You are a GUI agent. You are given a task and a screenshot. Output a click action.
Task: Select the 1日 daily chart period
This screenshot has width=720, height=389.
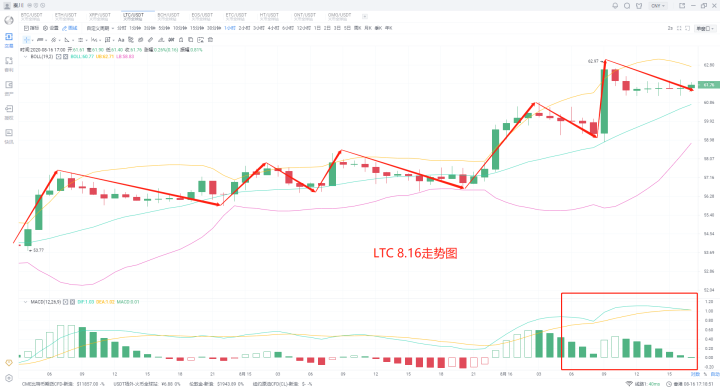[x=317, y=28]
